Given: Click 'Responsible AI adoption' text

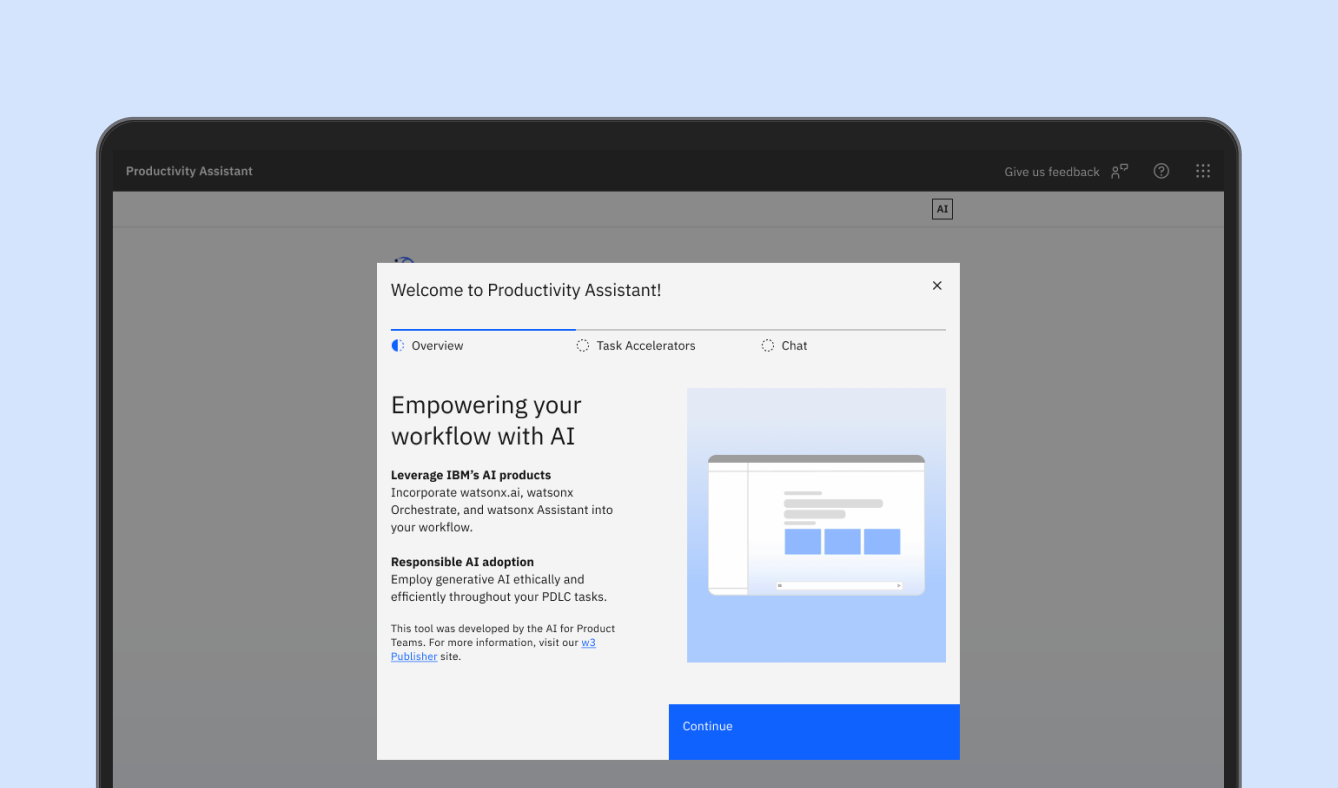Looking at the screenshot, I should point(462,562).
